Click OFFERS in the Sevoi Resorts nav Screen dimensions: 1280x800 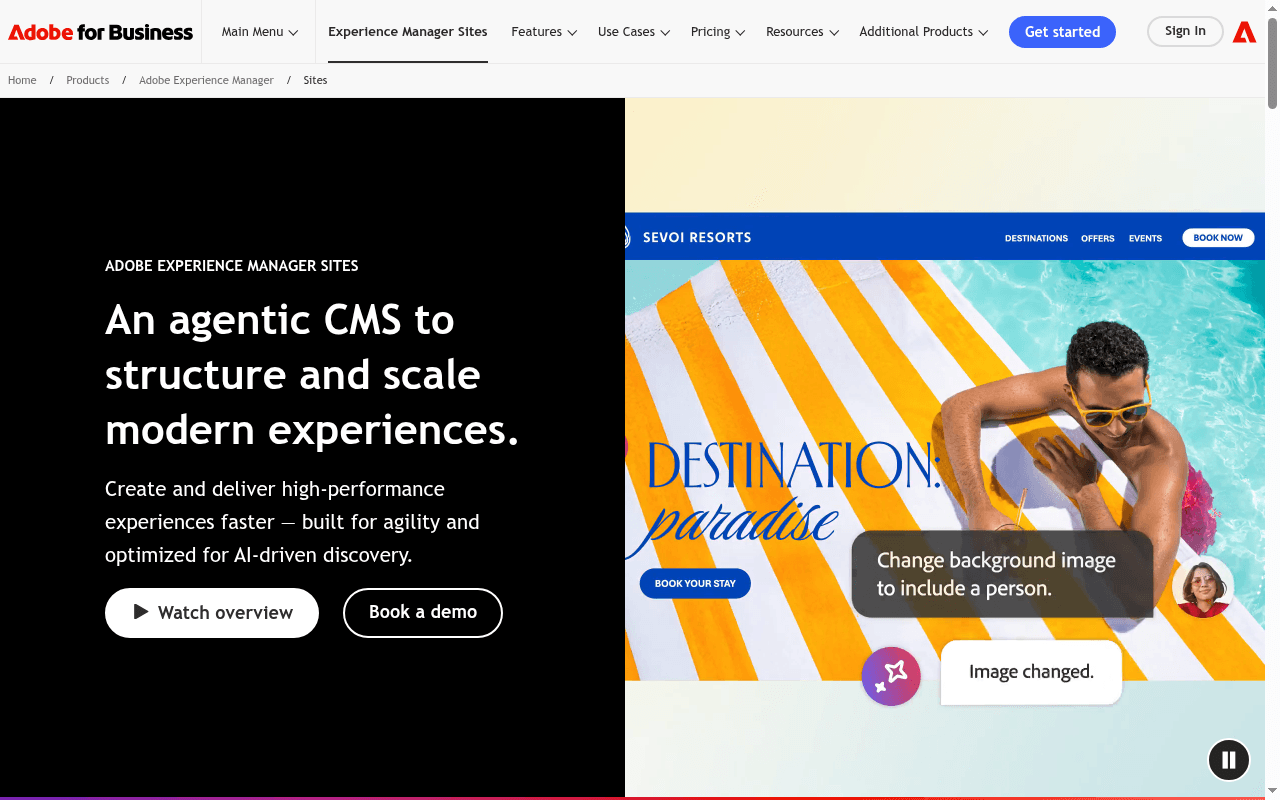[1098, 238]
